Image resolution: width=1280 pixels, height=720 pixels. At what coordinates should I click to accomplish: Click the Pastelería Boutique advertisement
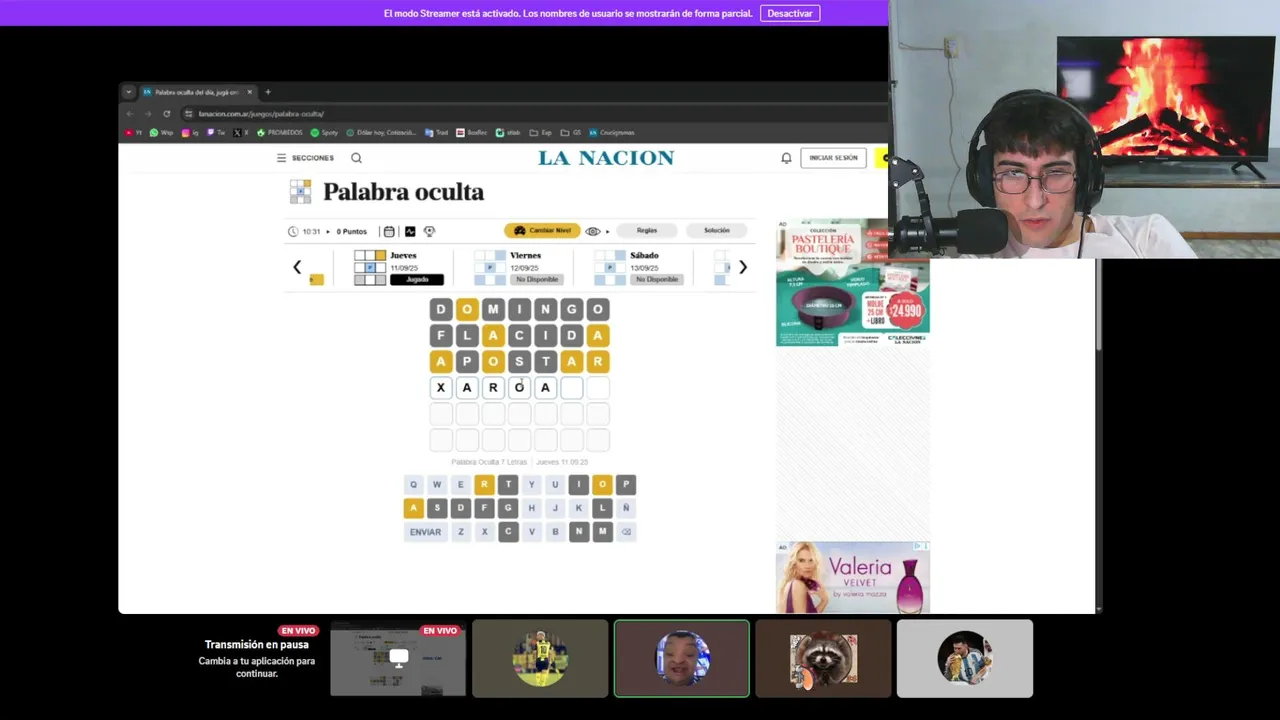click(853, 282)
